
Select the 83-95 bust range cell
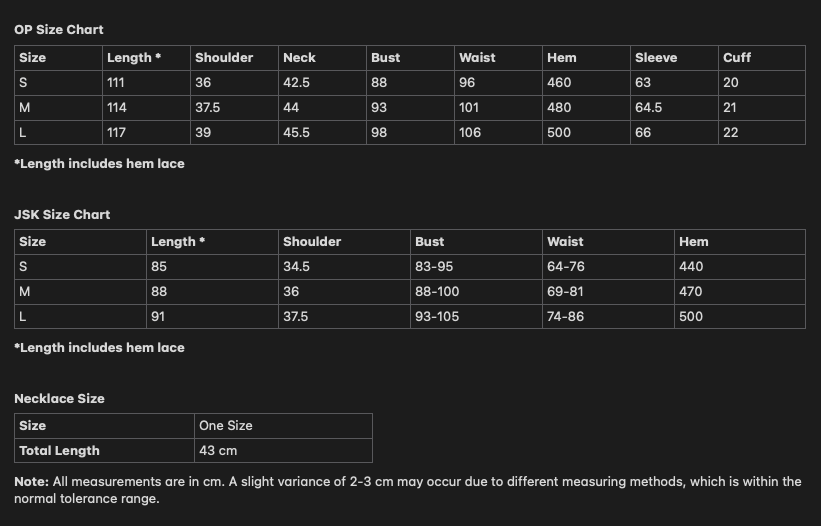(434, 267)
